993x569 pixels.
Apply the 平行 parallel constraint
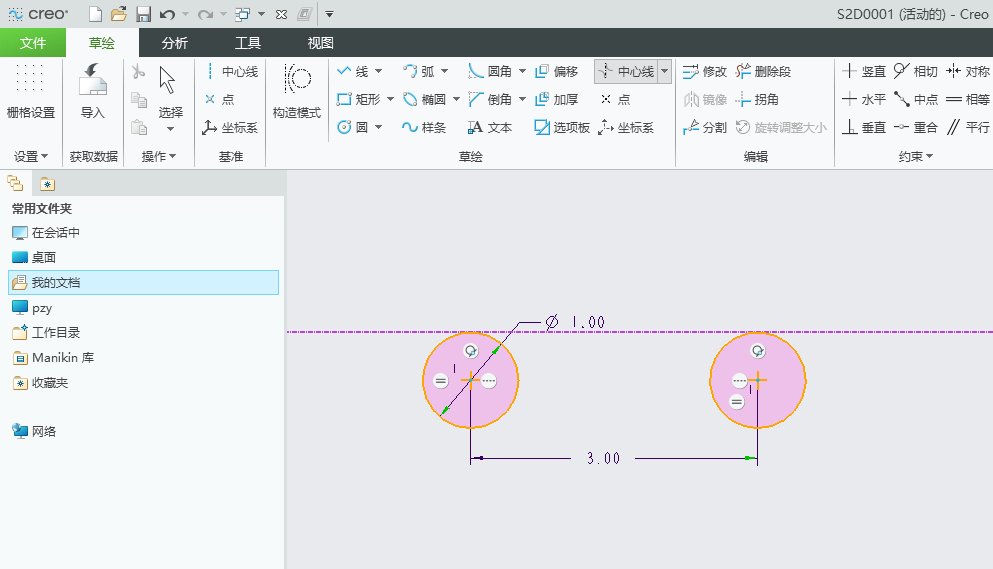tap(968, 127)
